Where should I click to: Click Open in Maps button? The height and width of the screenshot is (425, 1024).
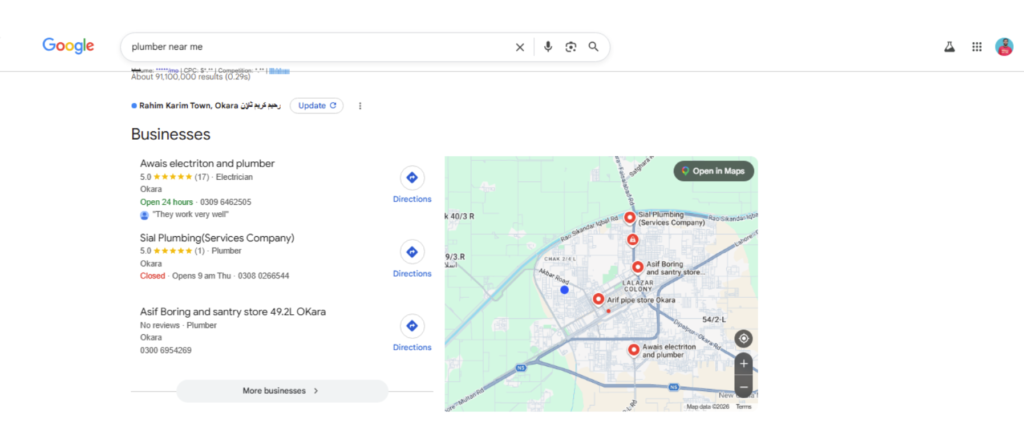click(714, 171)
